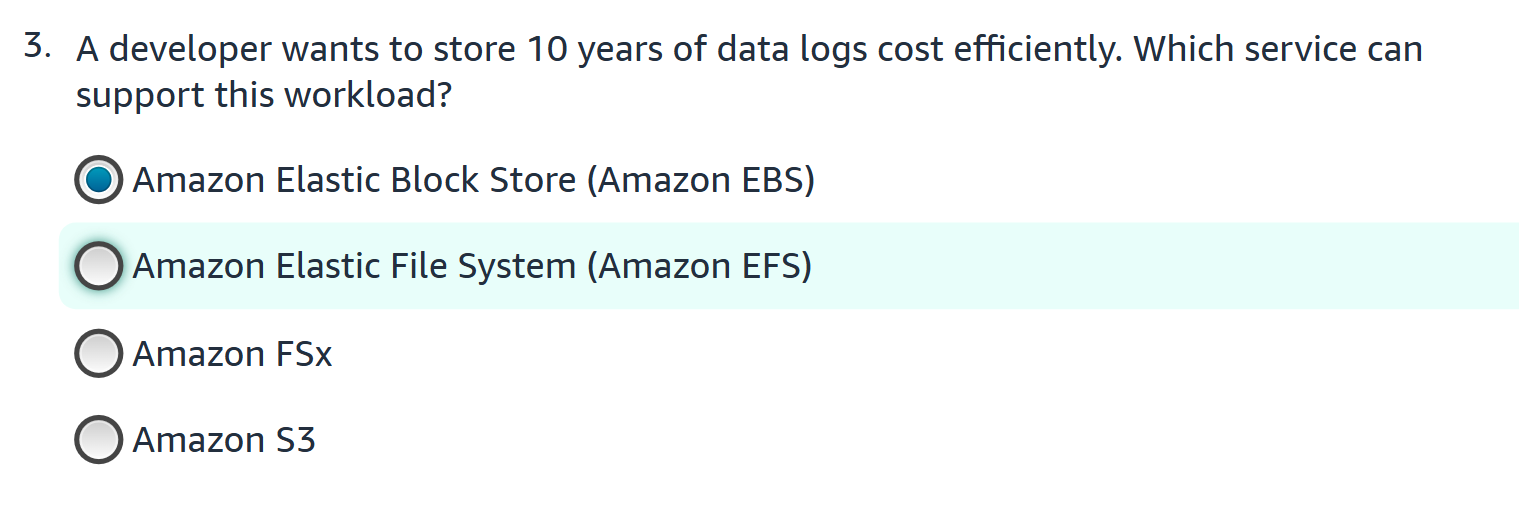Click the 'Amazon S3' answer label
This screenshot has height=523, width=1519.
coord(224,440)
